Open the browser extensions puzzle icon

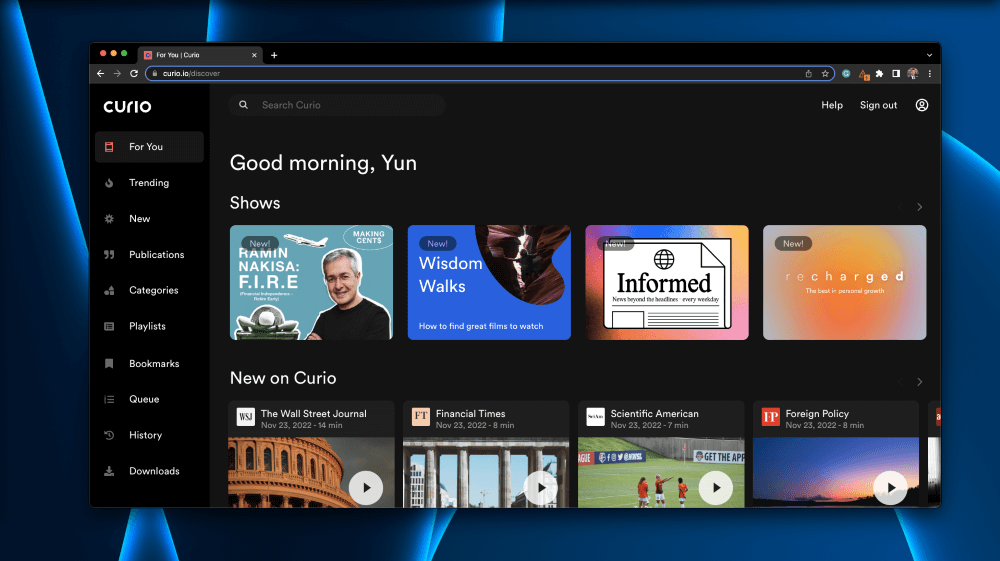click(x=879, y=73)
